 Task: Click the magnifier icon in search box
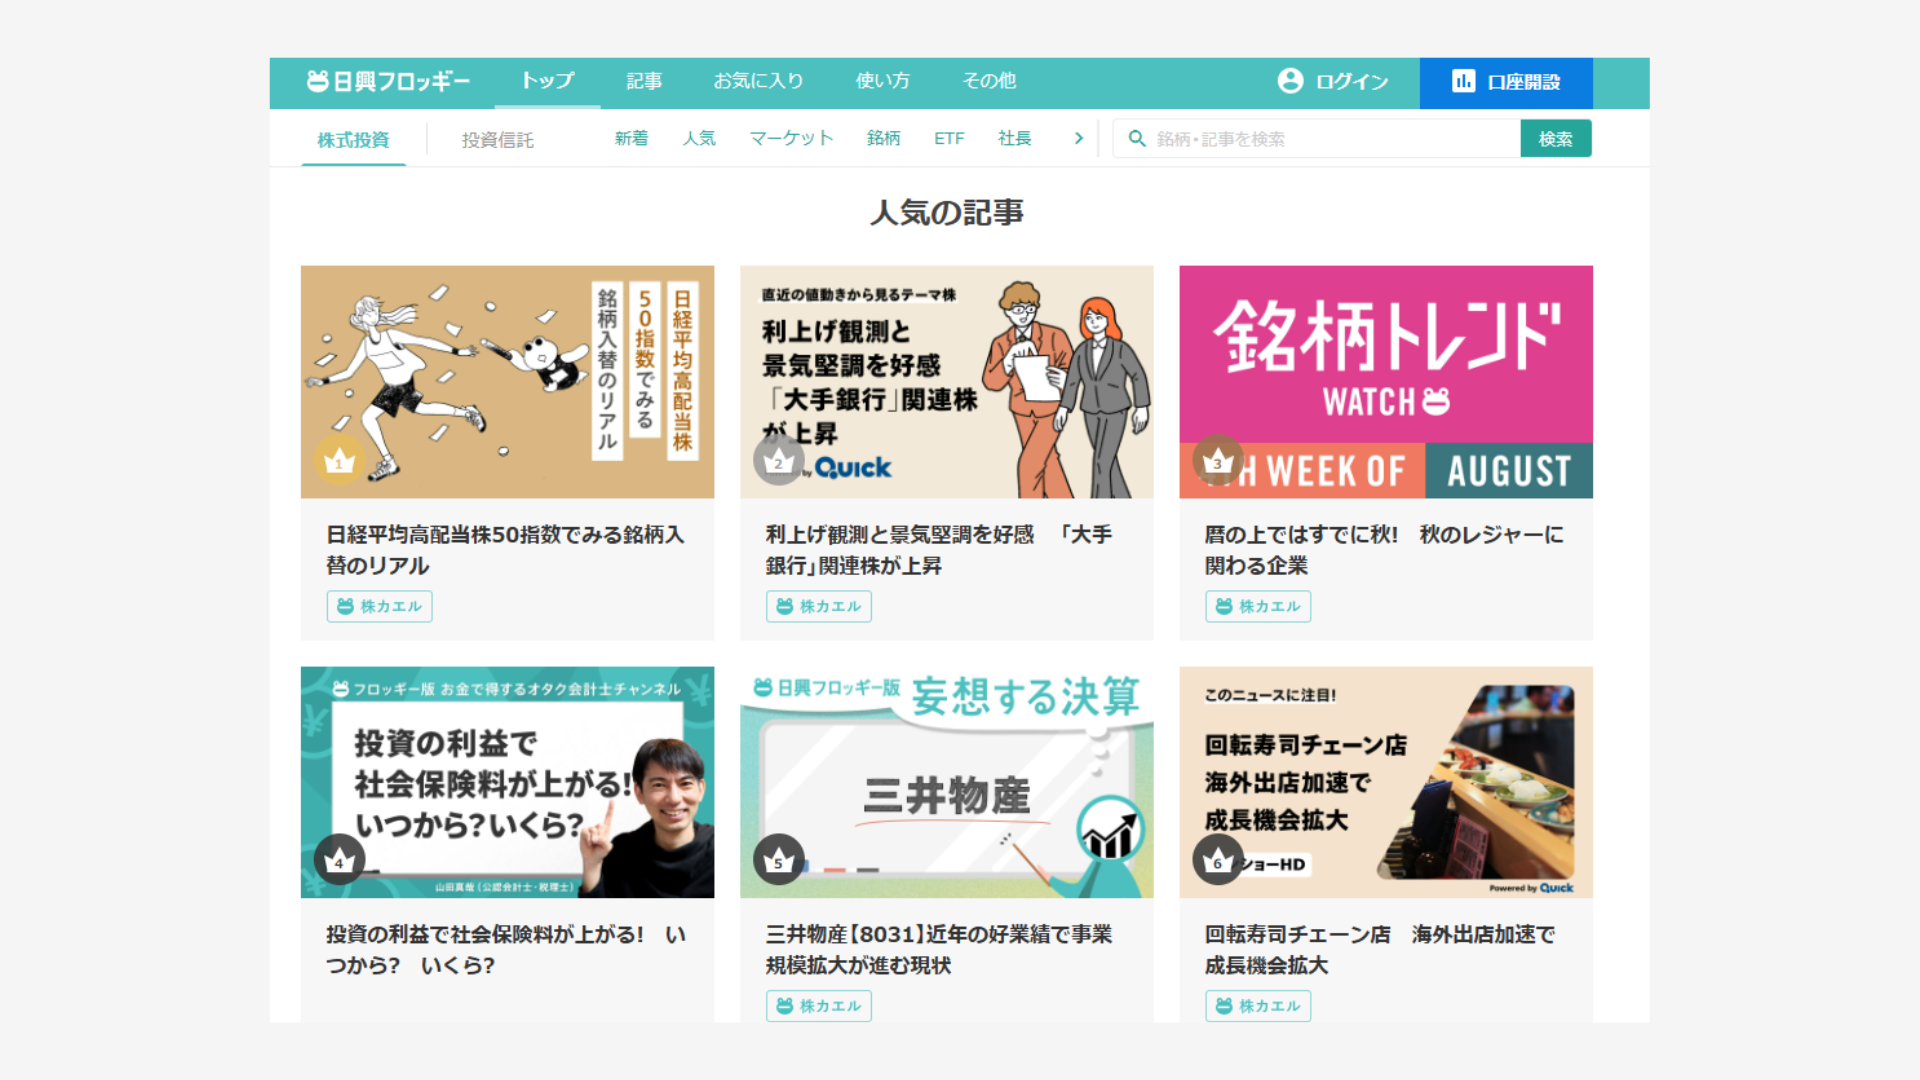[1137, 139]
